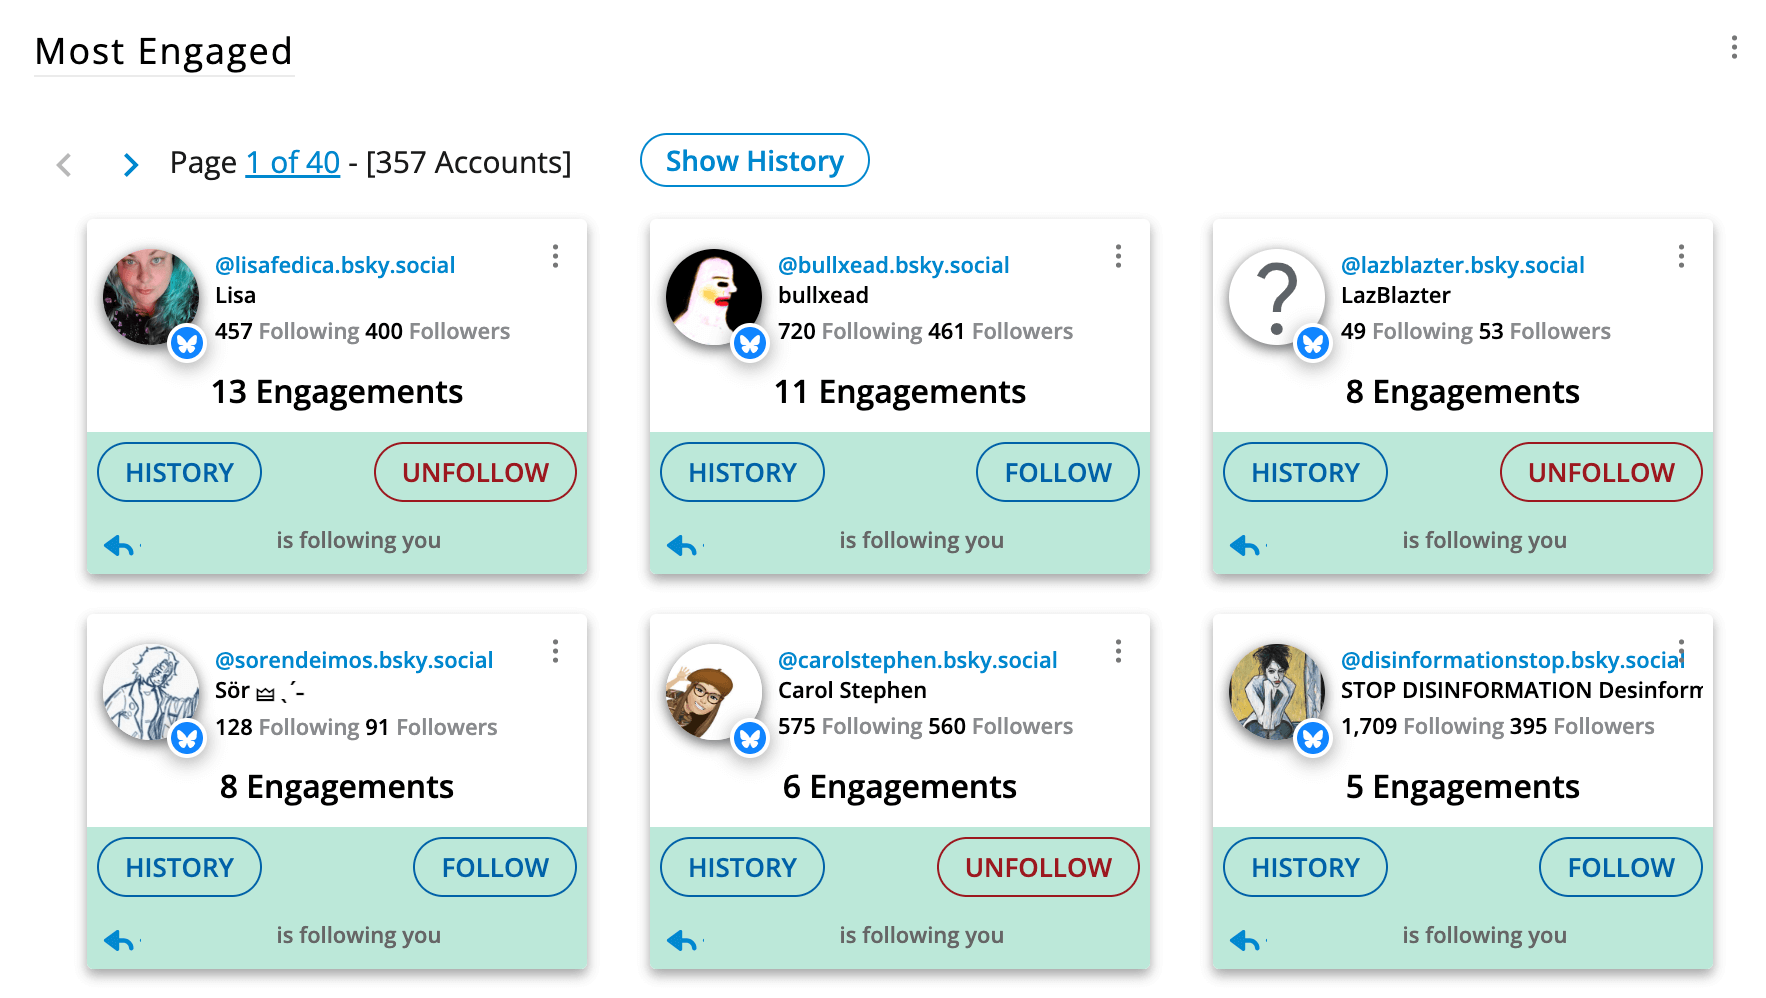Click the Show History button
Screen dimensions: 1766x998
coord(754,160)
